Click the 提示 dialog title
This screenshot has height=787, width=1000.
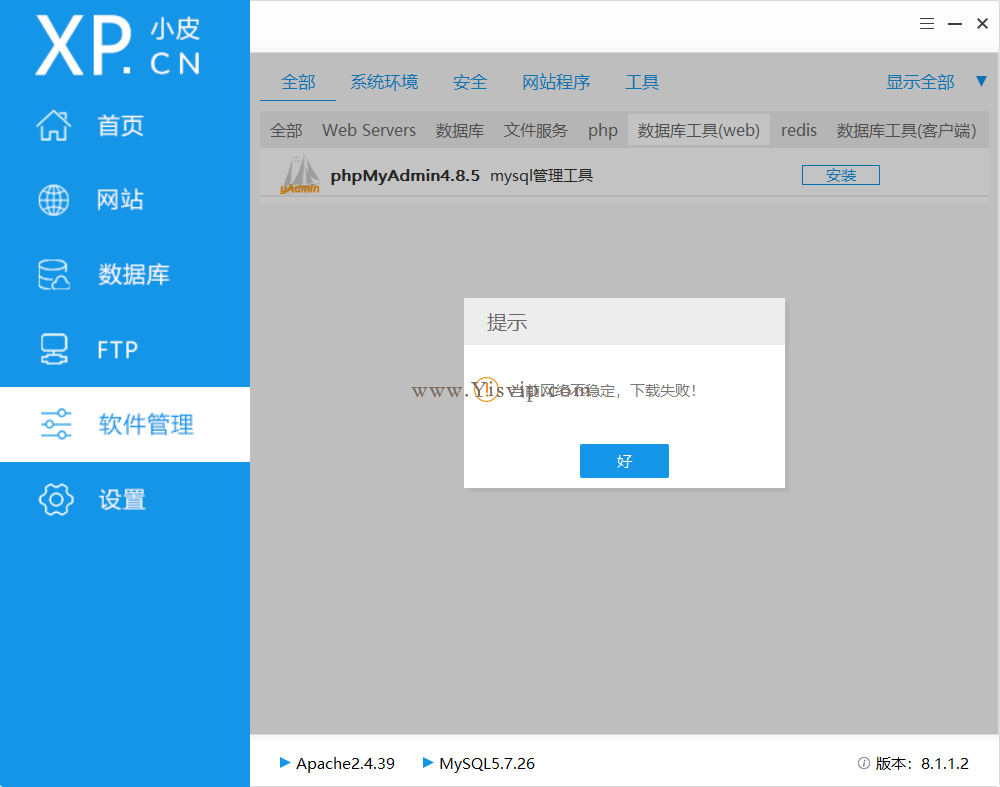507,322
